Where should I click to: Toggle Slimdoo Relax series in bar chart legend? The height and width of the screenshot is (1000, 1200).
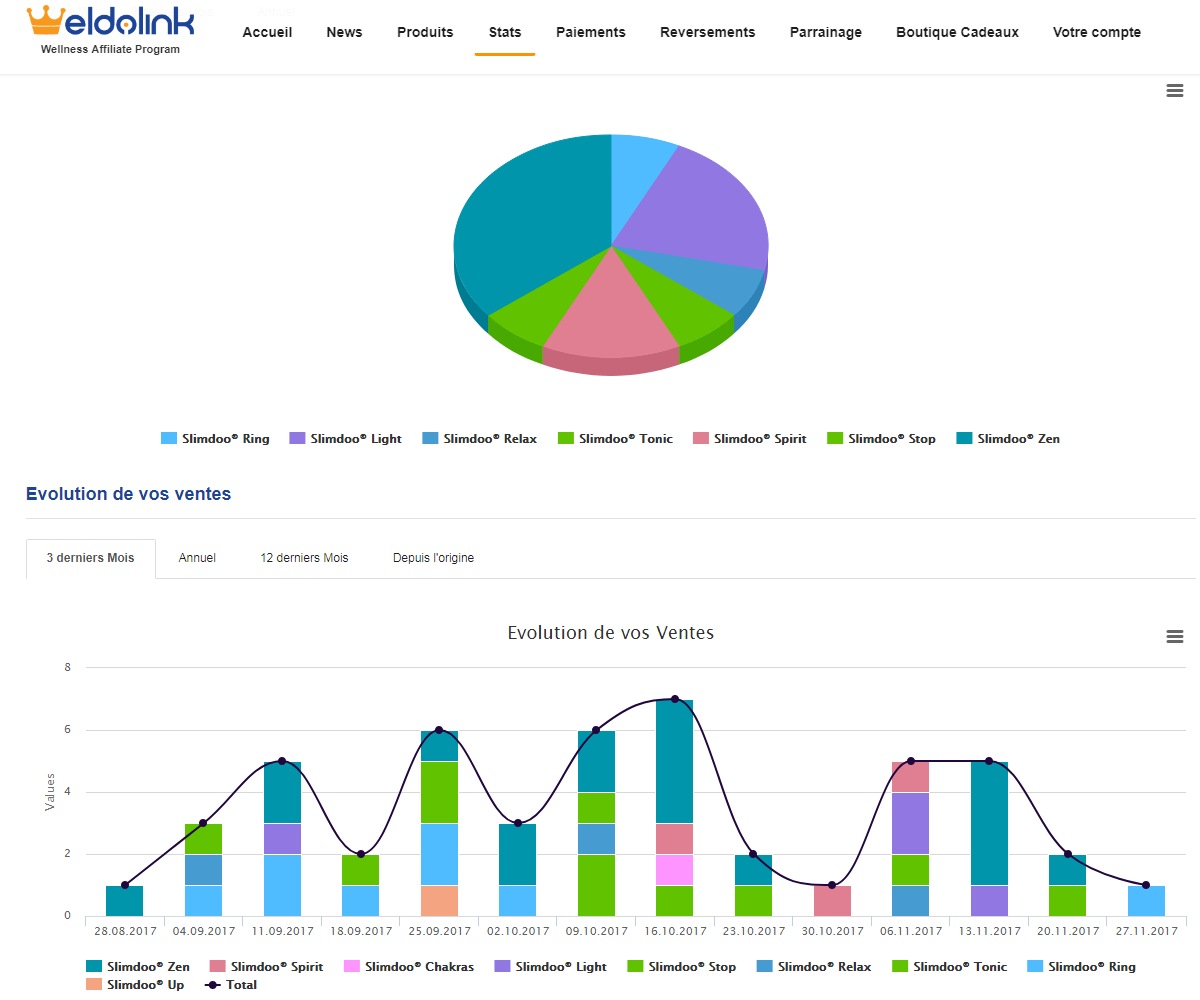pos(813,967)
